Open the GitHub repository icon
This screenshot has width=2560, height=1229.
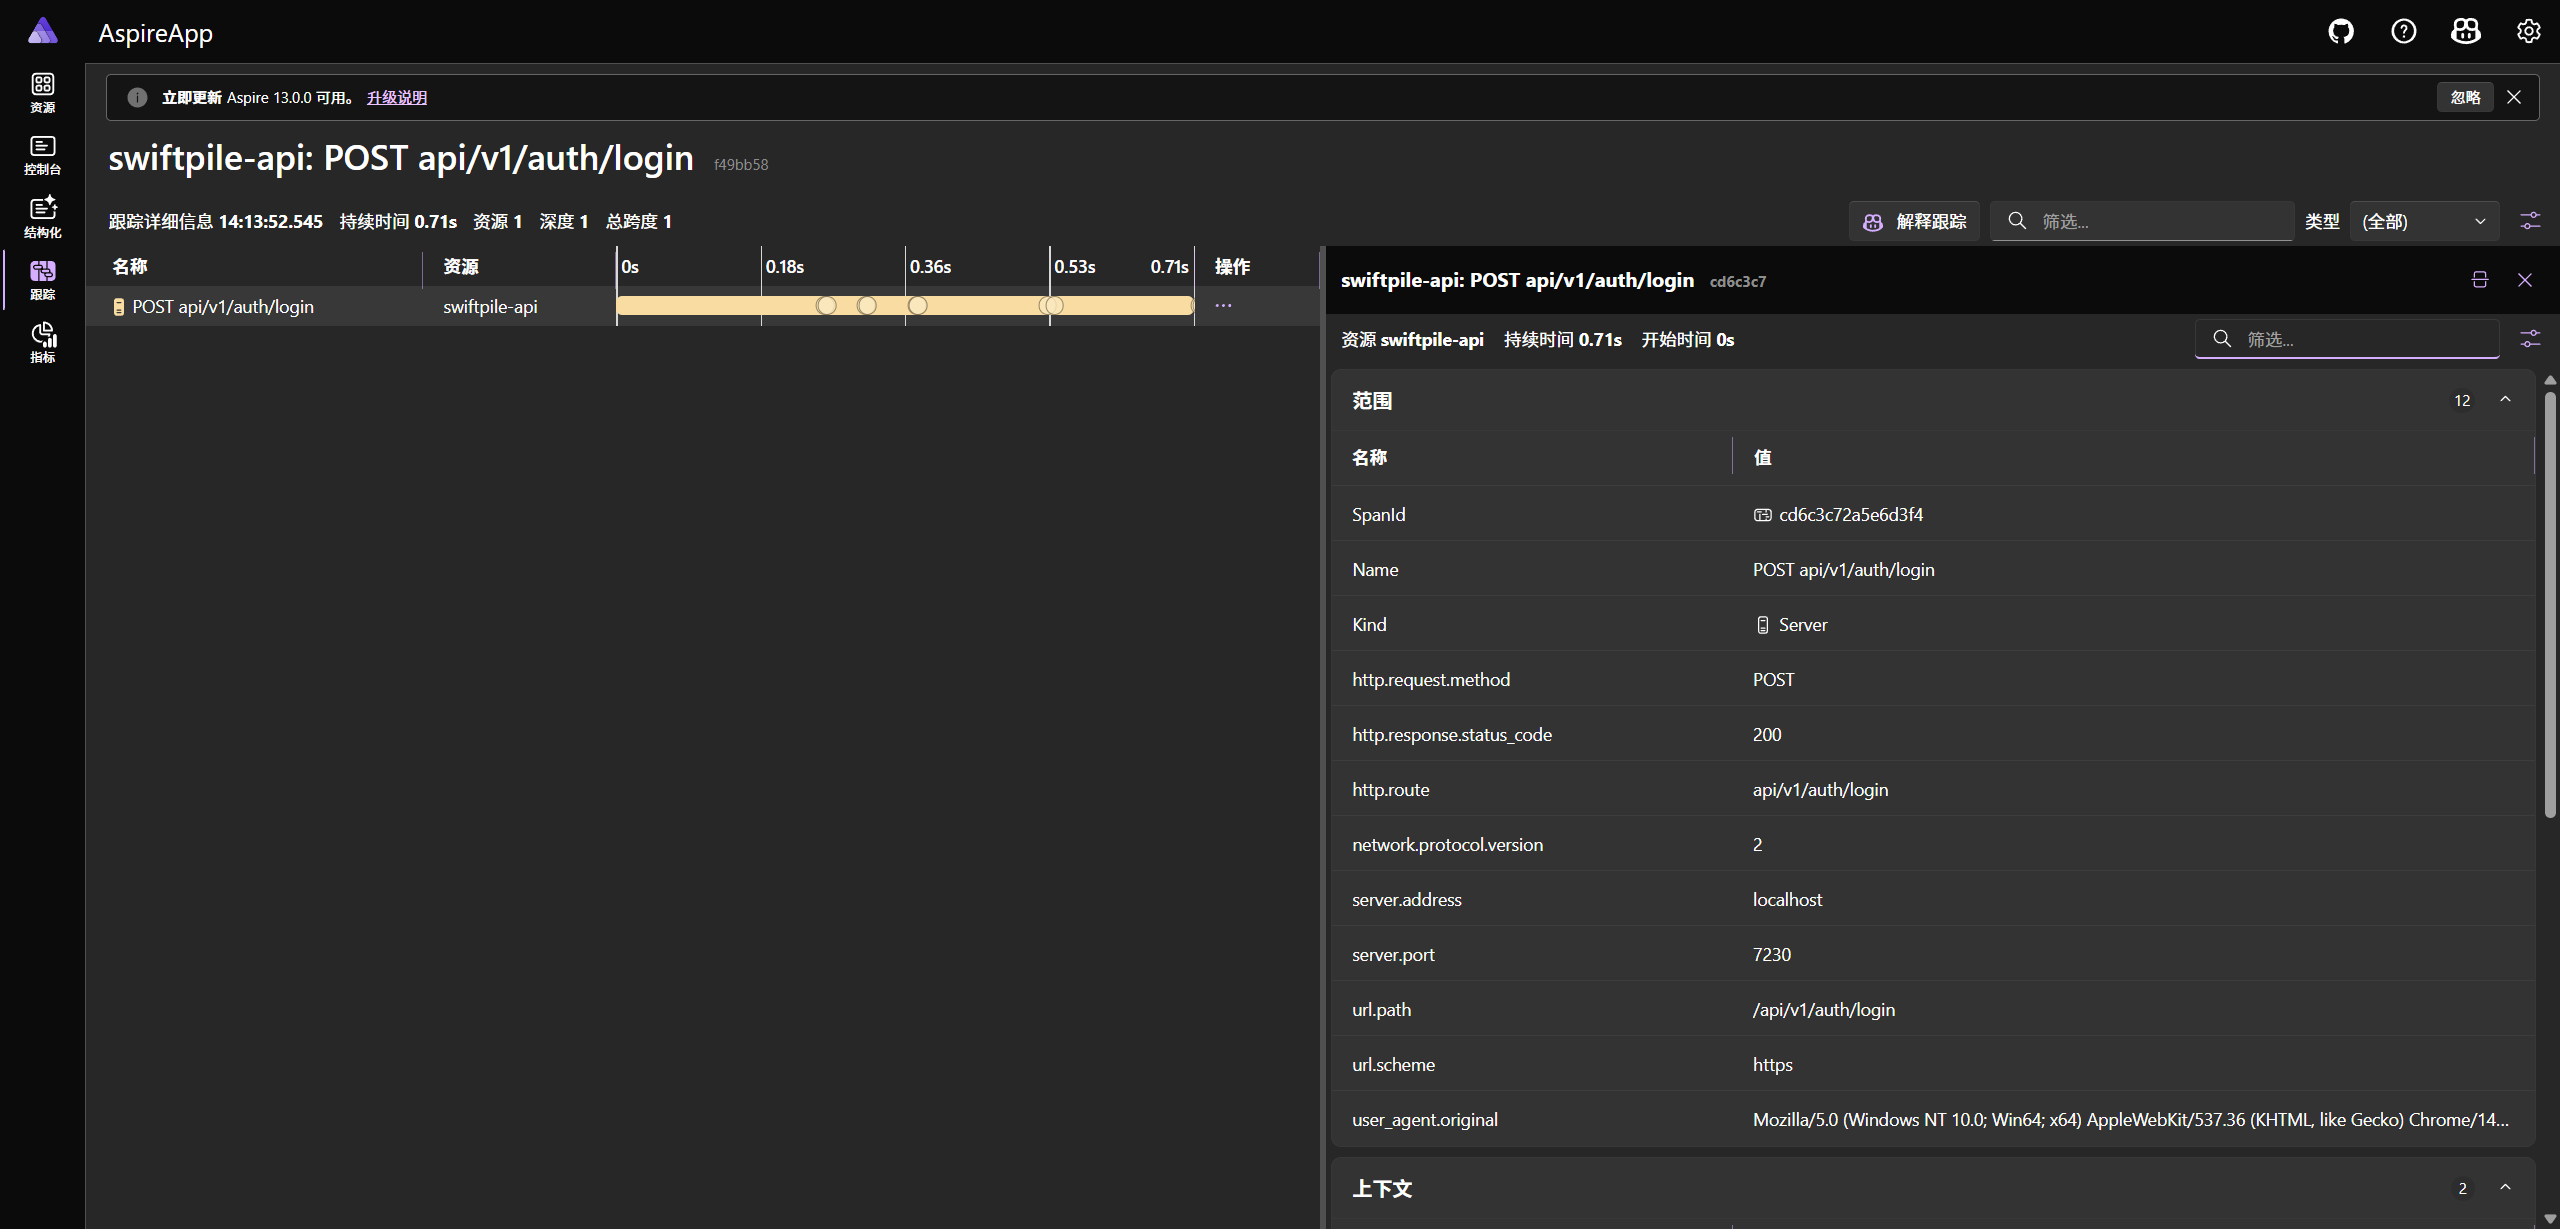pyautogui.click(x=2341, y=32)
